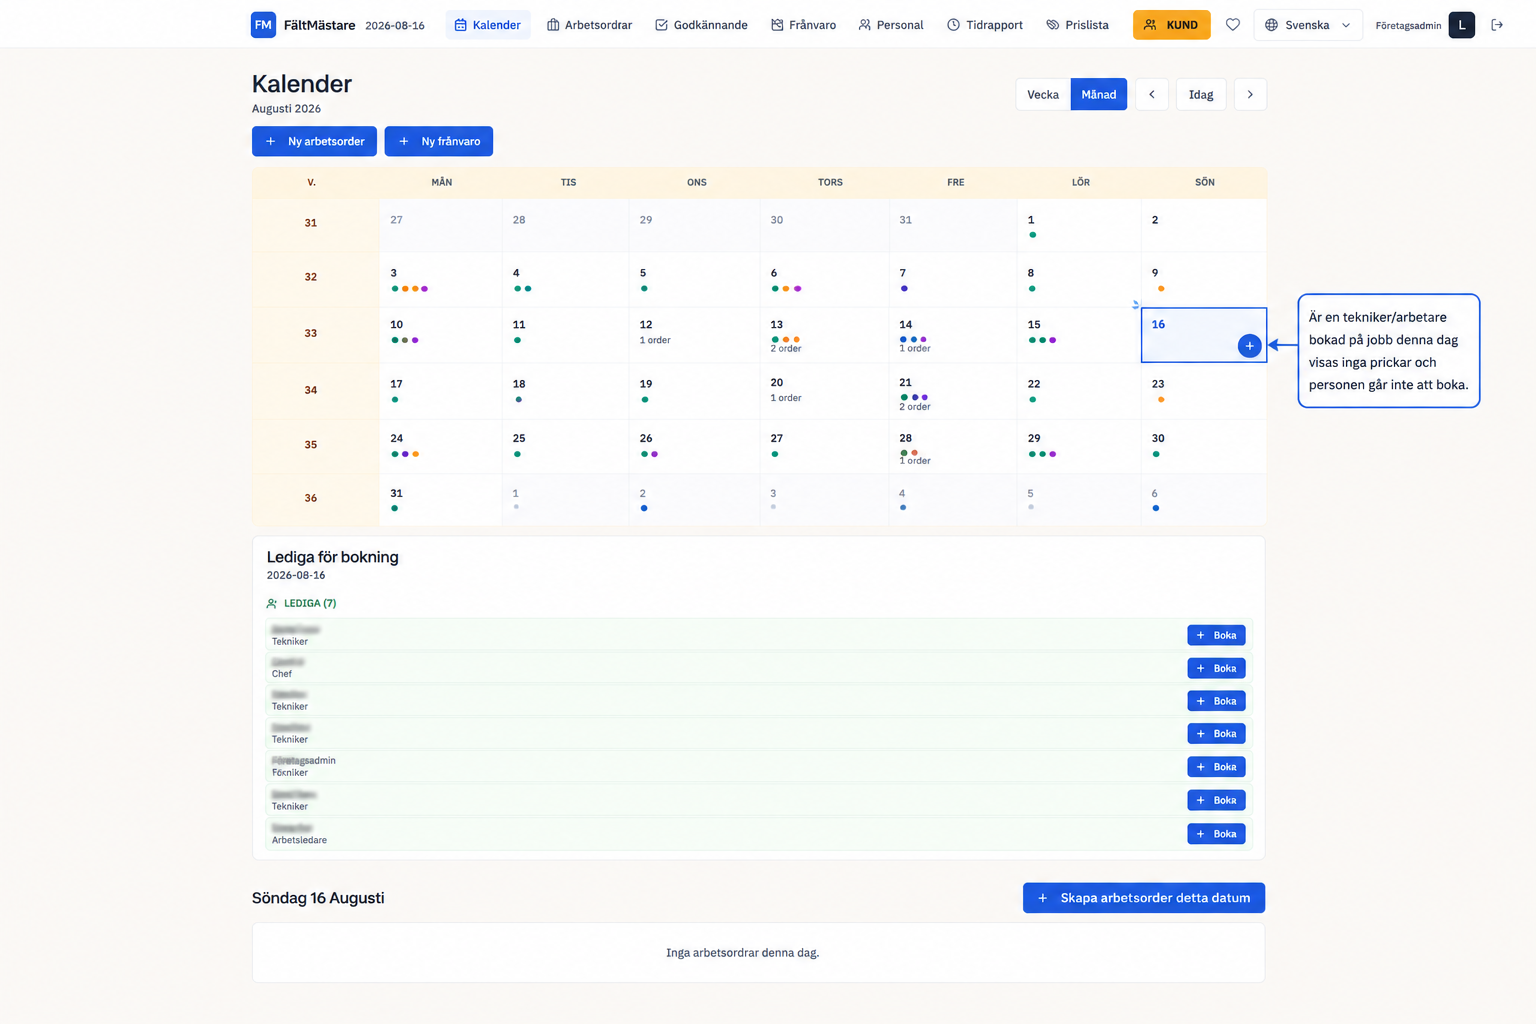This screenshot has width=1536, height=1024.
Task: Click the logout icon
Action: click(1497, 25)
